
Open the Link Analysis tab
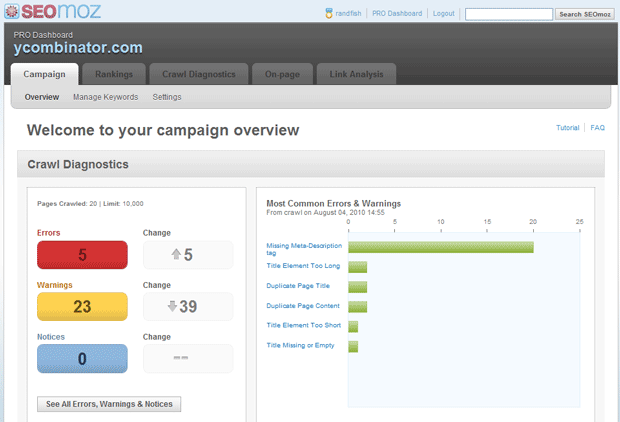356,74
